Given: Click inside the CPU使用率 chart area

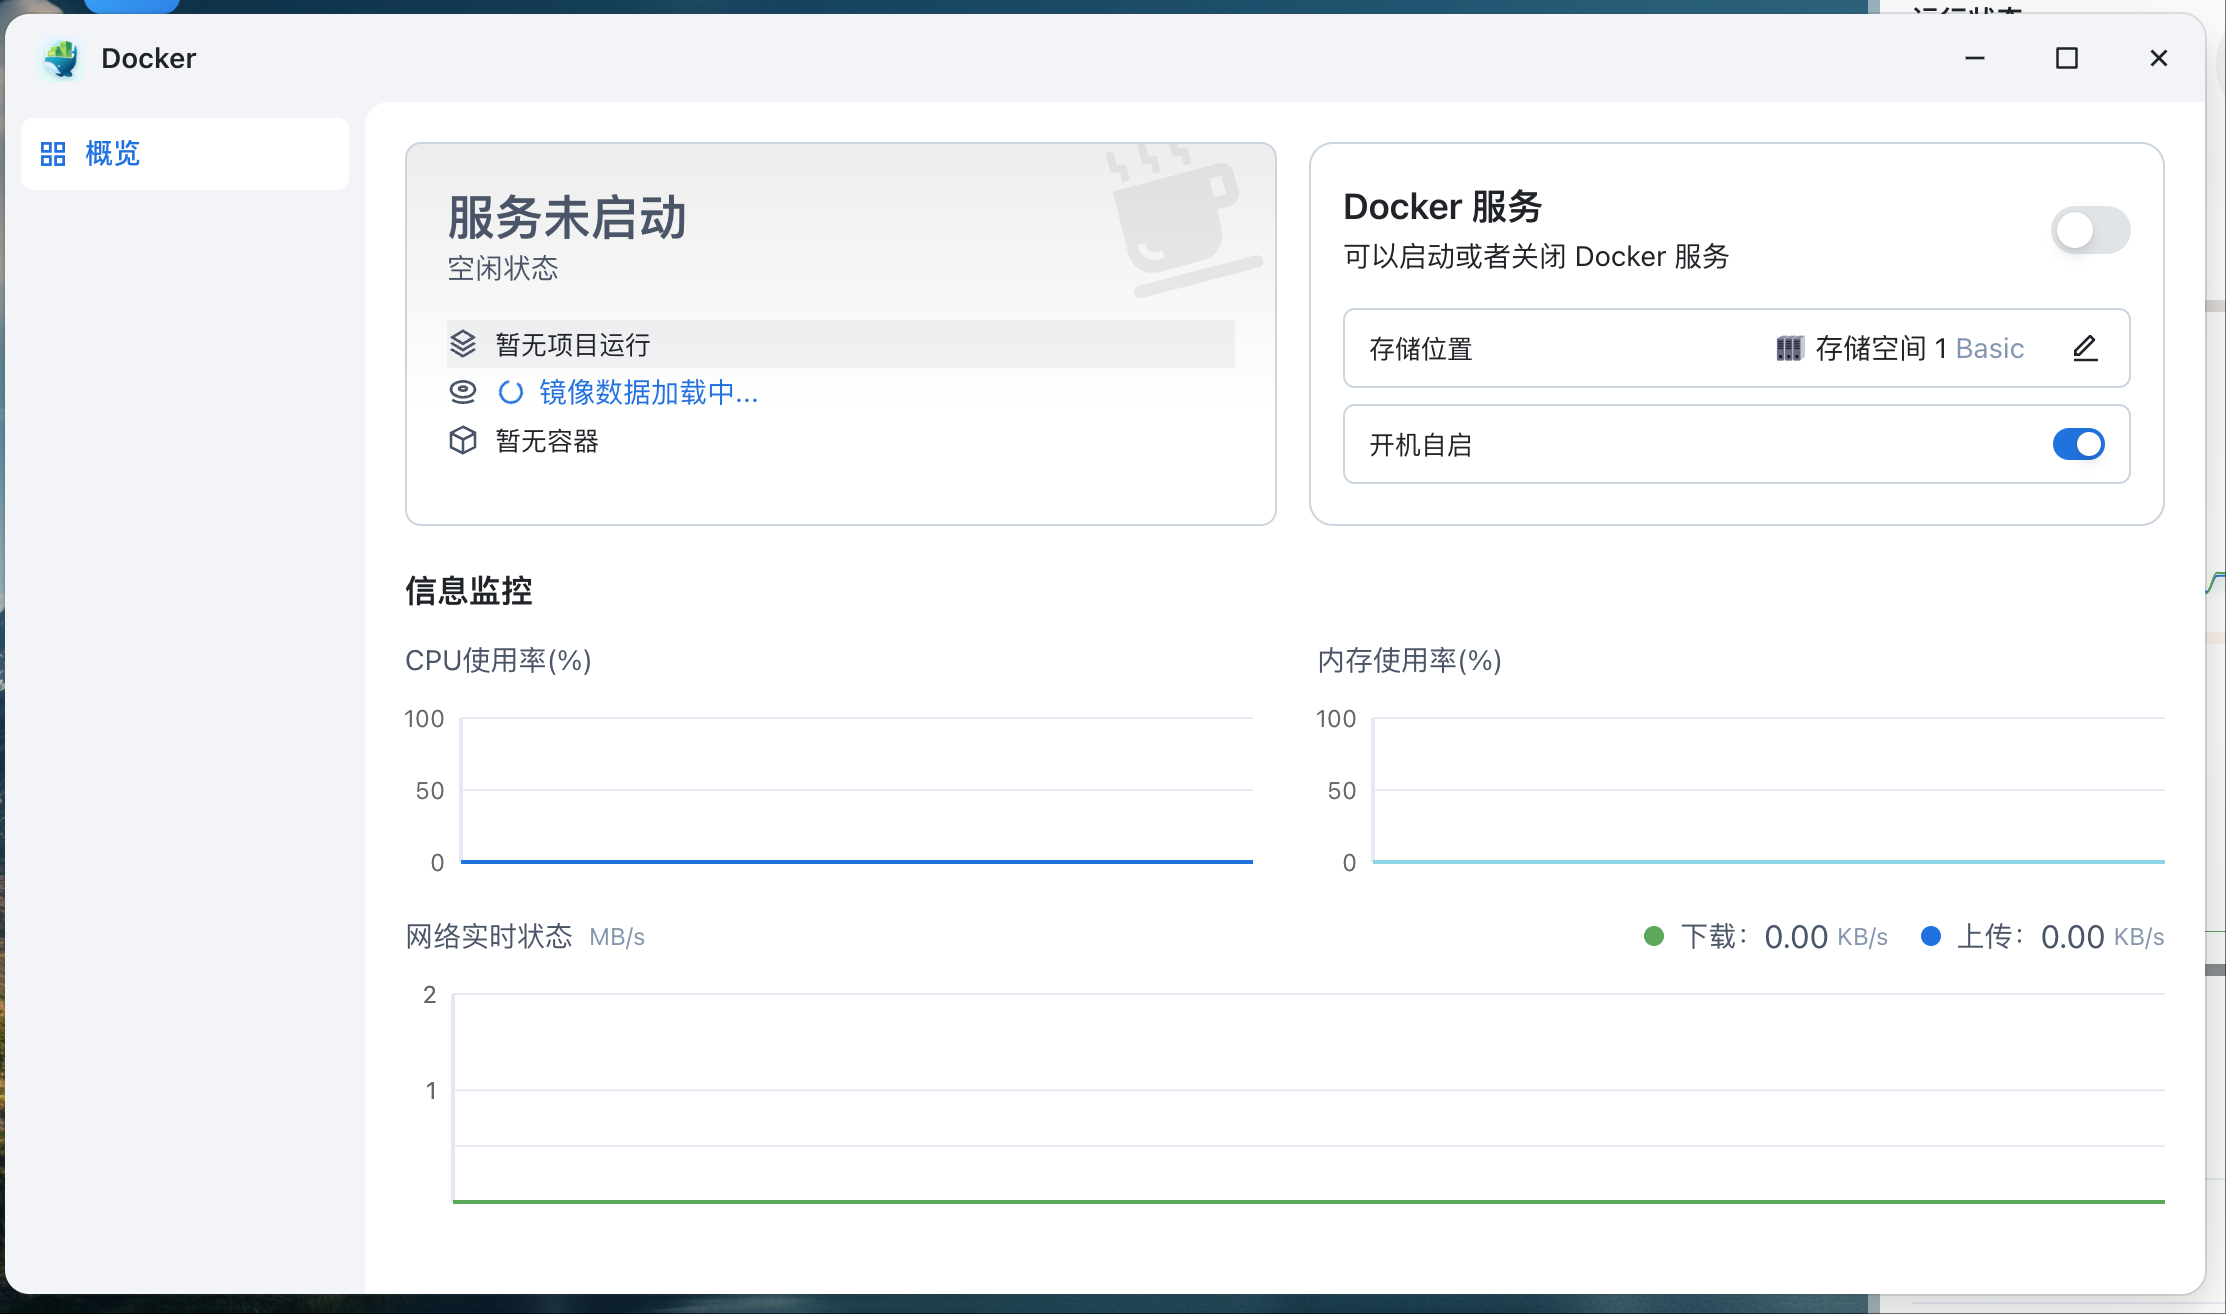Looking at the screenshot, I should (x=856, y=790).
